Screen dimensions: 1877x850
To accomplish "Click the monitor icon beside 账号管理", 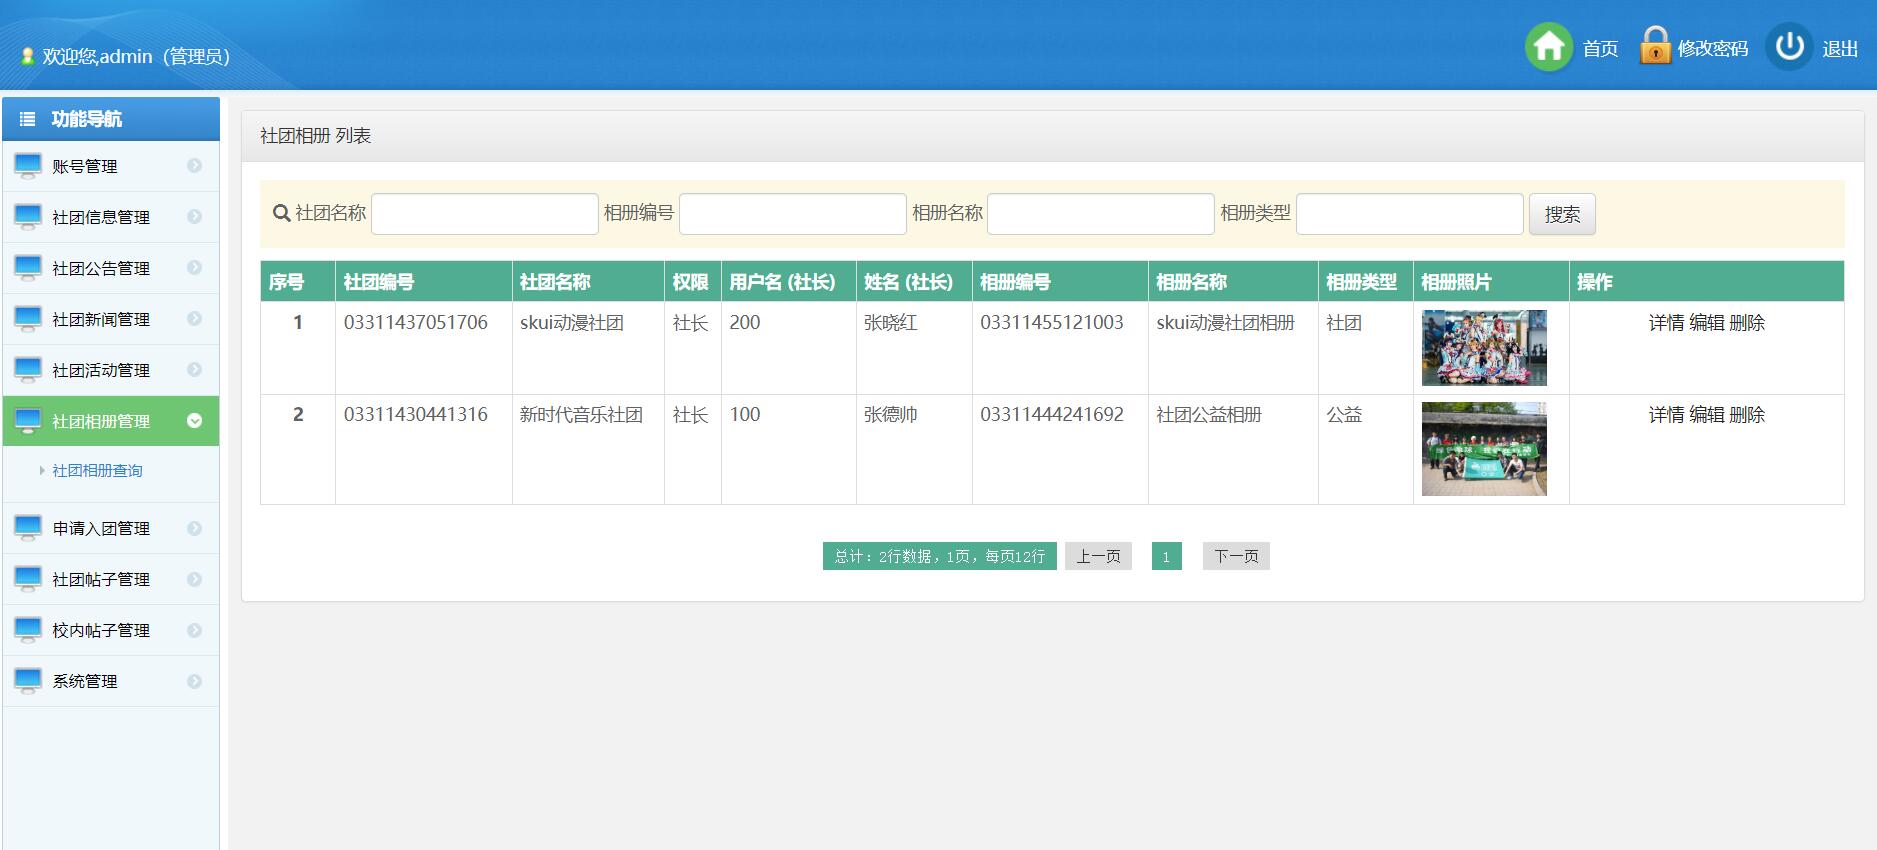I will [28, 166].
